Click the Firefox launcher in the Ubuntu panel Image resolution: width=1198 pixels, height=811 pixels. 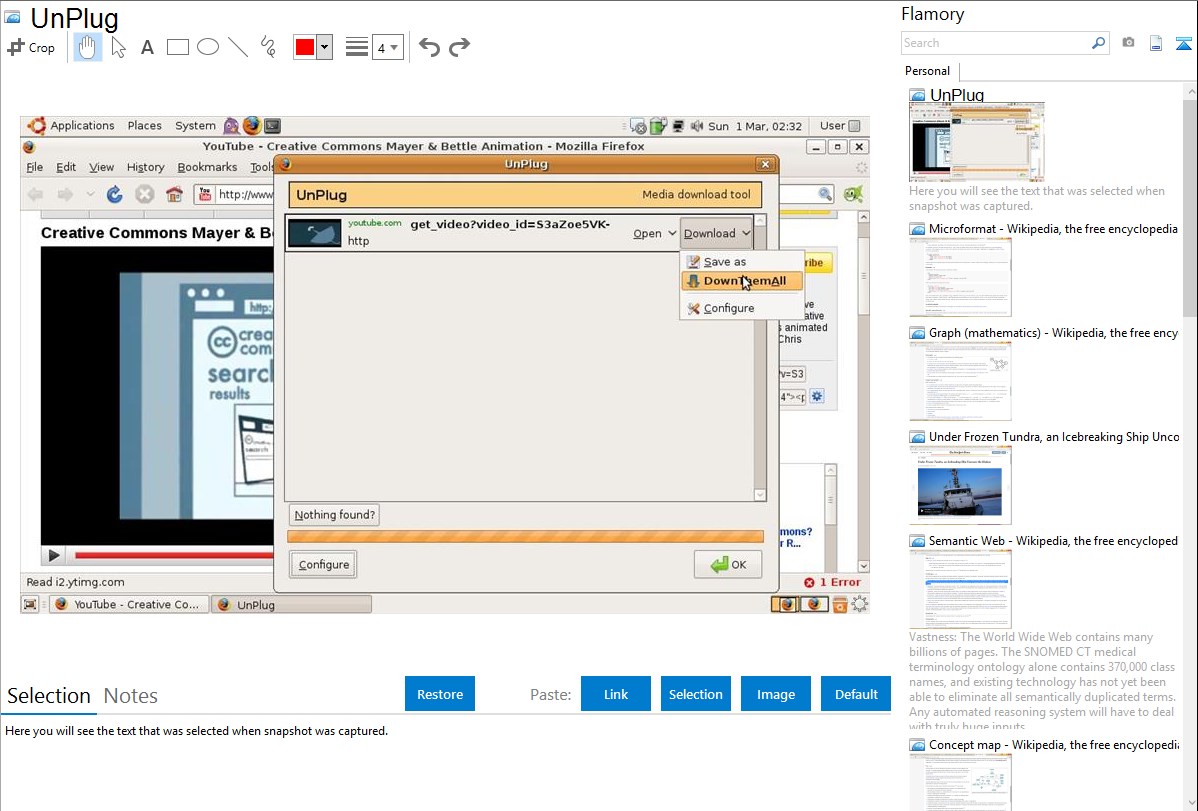pyautogui.click(x=251, y=125)
